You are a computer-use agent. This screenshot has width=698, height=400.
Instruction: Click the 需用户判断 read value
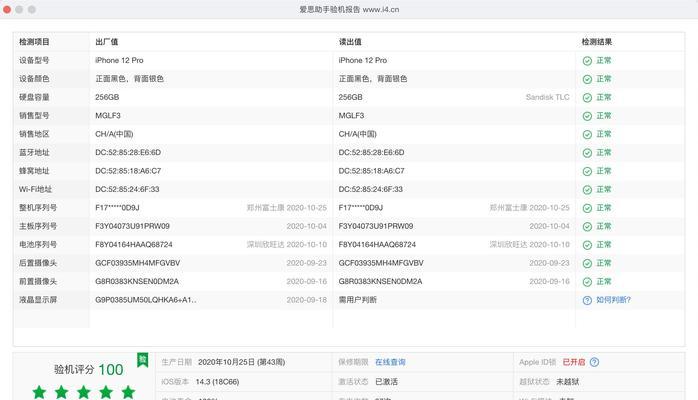pos(357,300)
